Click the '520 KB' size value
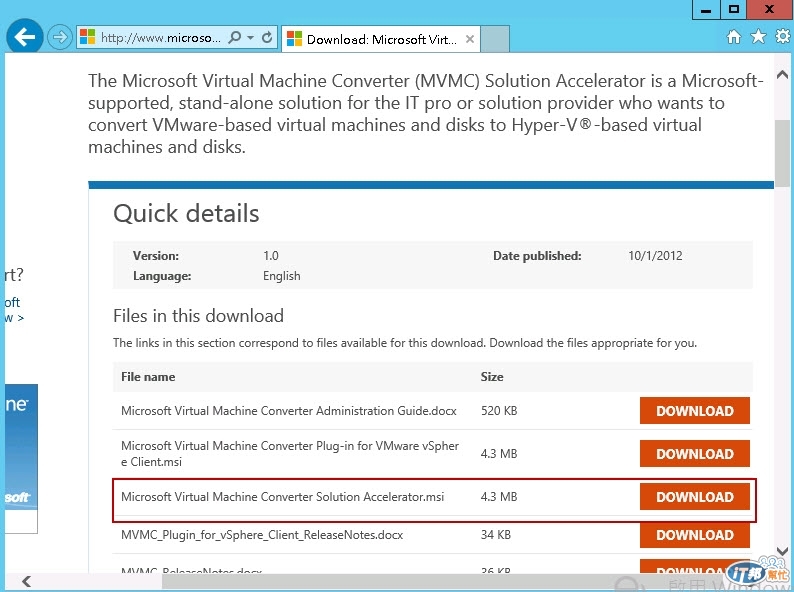The height and width of the screenshot is (592, 794). pyautogui.click(x=499, y=411)
